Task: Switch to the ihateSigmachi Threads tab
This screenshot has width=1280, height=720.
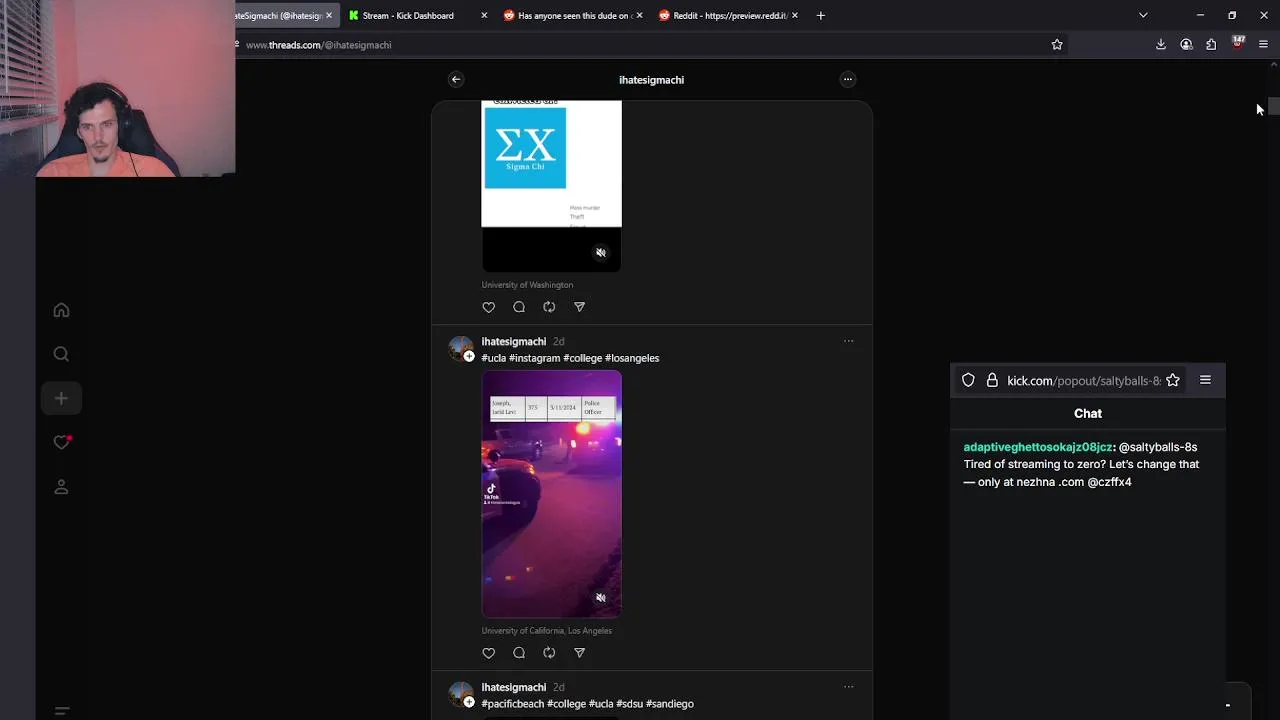Action: point(278,15)
